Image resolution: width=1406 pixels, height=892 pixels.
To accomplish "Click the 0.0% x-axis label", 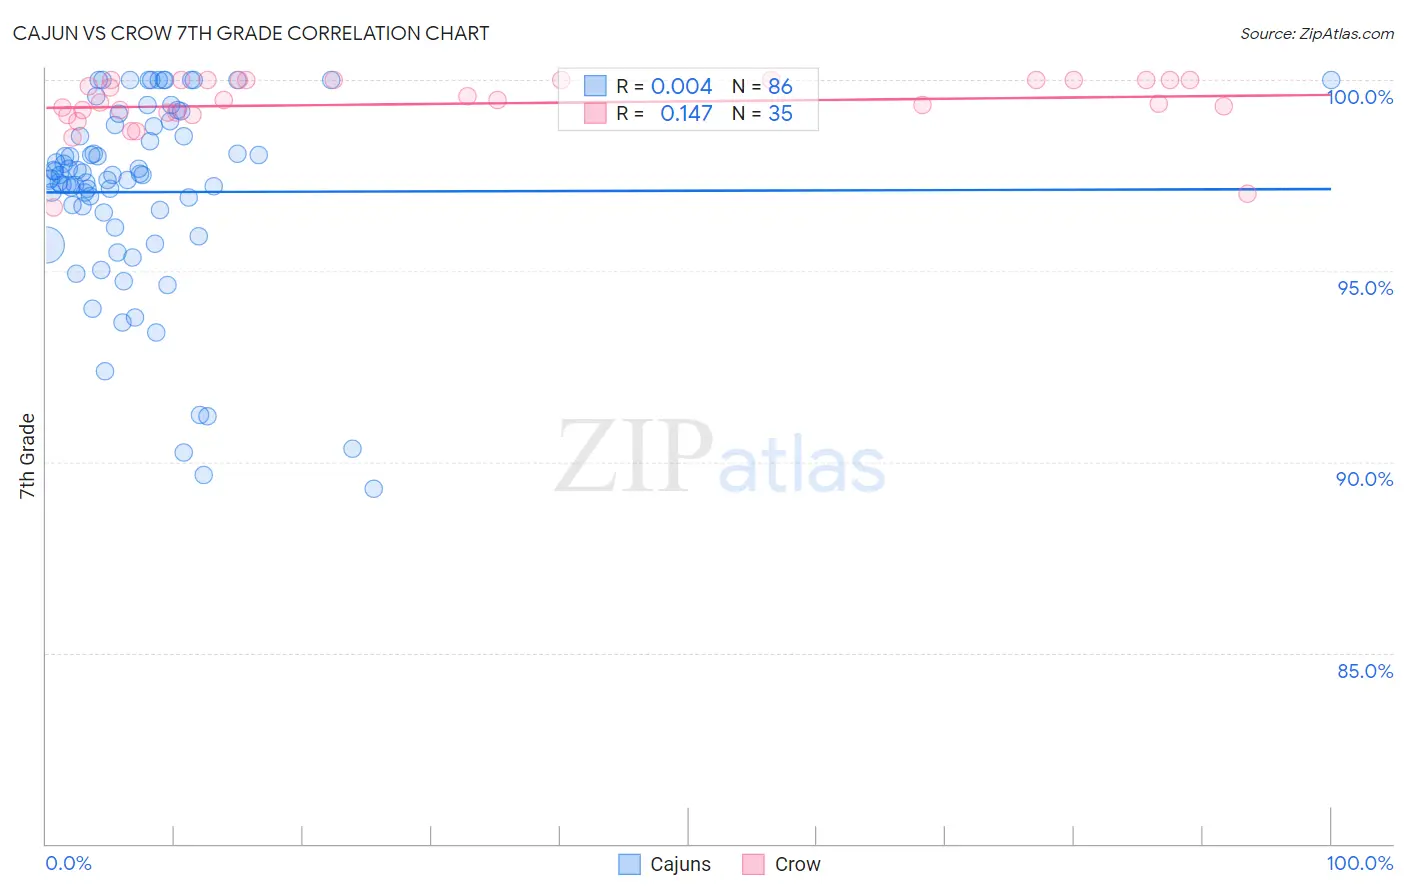I will 68,863.
